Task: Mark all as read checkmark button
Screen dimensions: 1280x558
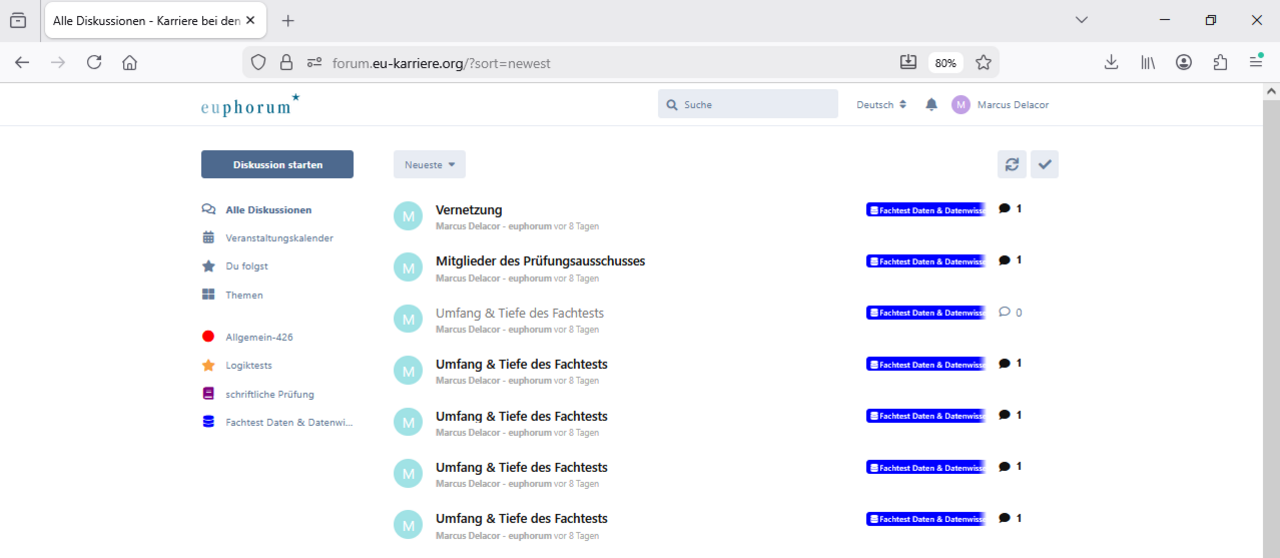Action: 1045,165
